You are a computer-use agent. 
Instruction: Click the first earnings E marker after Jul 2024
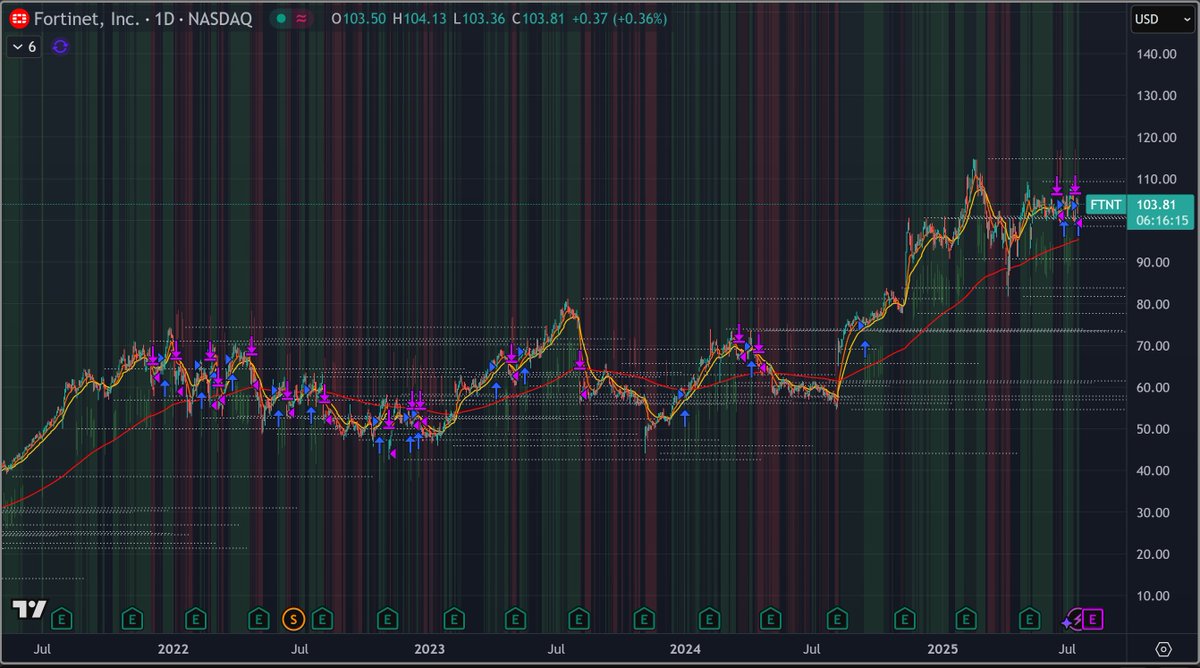836,619
